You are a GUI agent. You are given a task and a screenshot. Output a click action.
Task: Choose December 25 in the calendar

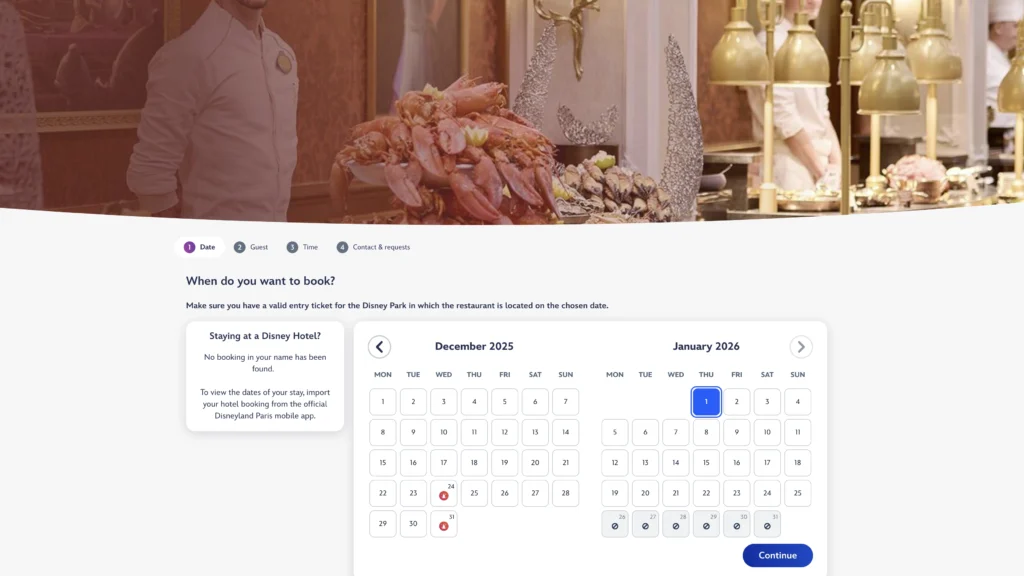(x=474, y=493)
